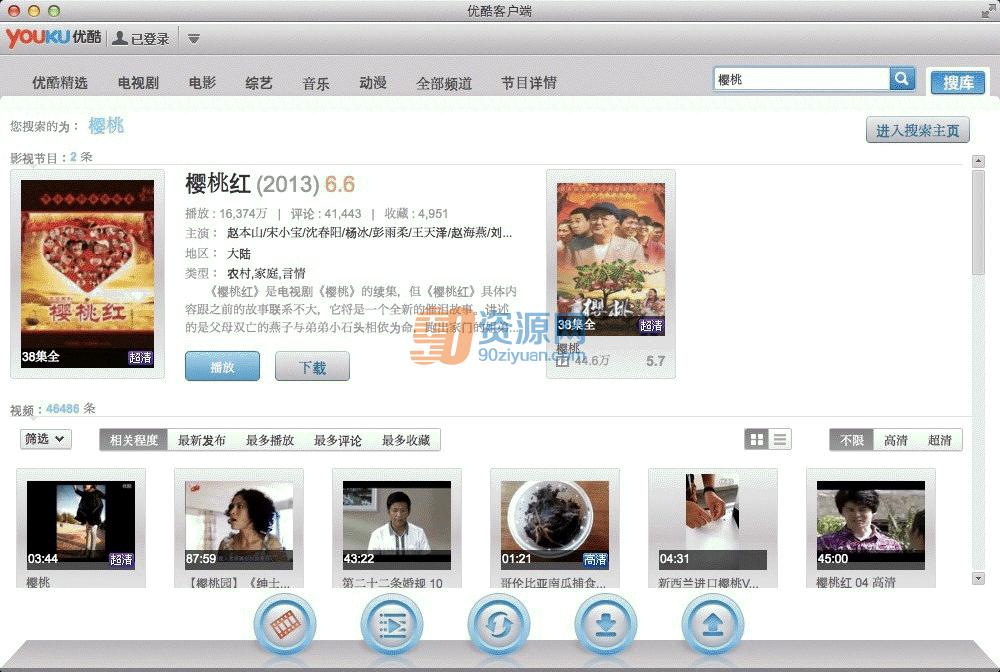Image resolution: width=1000 pixels, height=672 pixels.
Task: Open the 01:21 哥伦比亚南瓜 video
Action: pyautogui.click(x=555, y=525)
